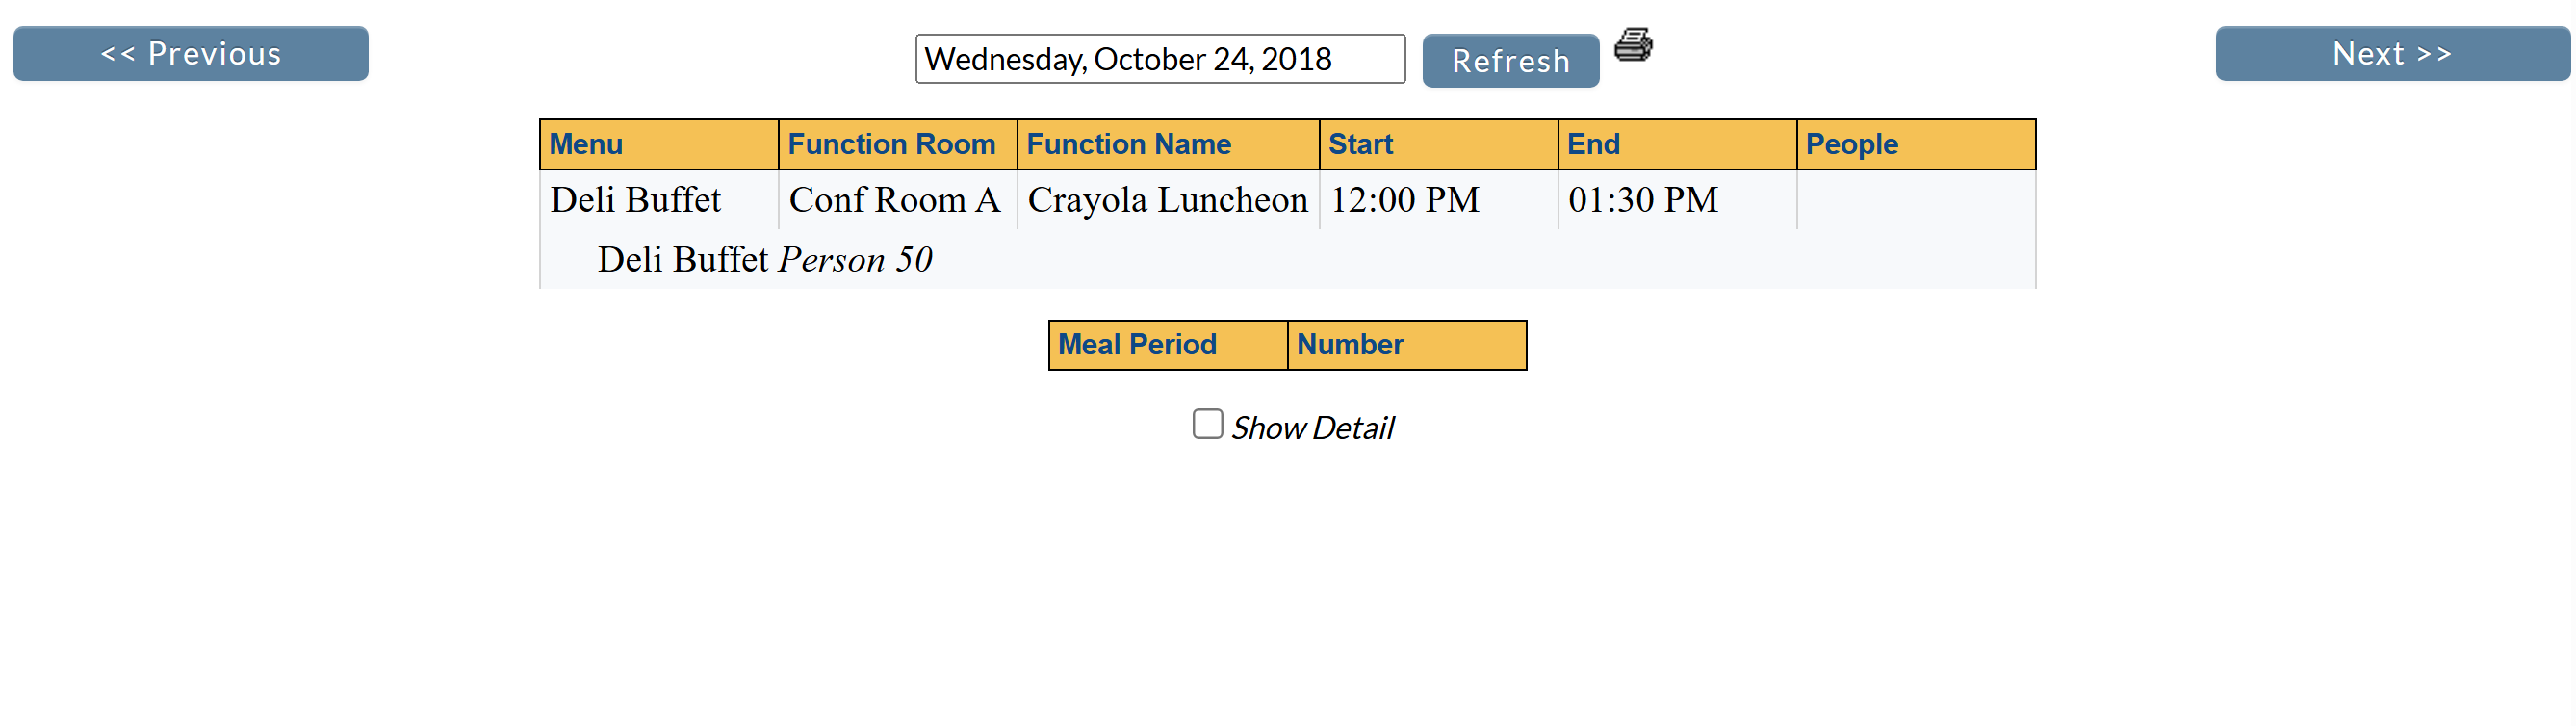Screen dimensions: 2576x726
Task: Sort by Function Room column header
Action: [891, 145]
